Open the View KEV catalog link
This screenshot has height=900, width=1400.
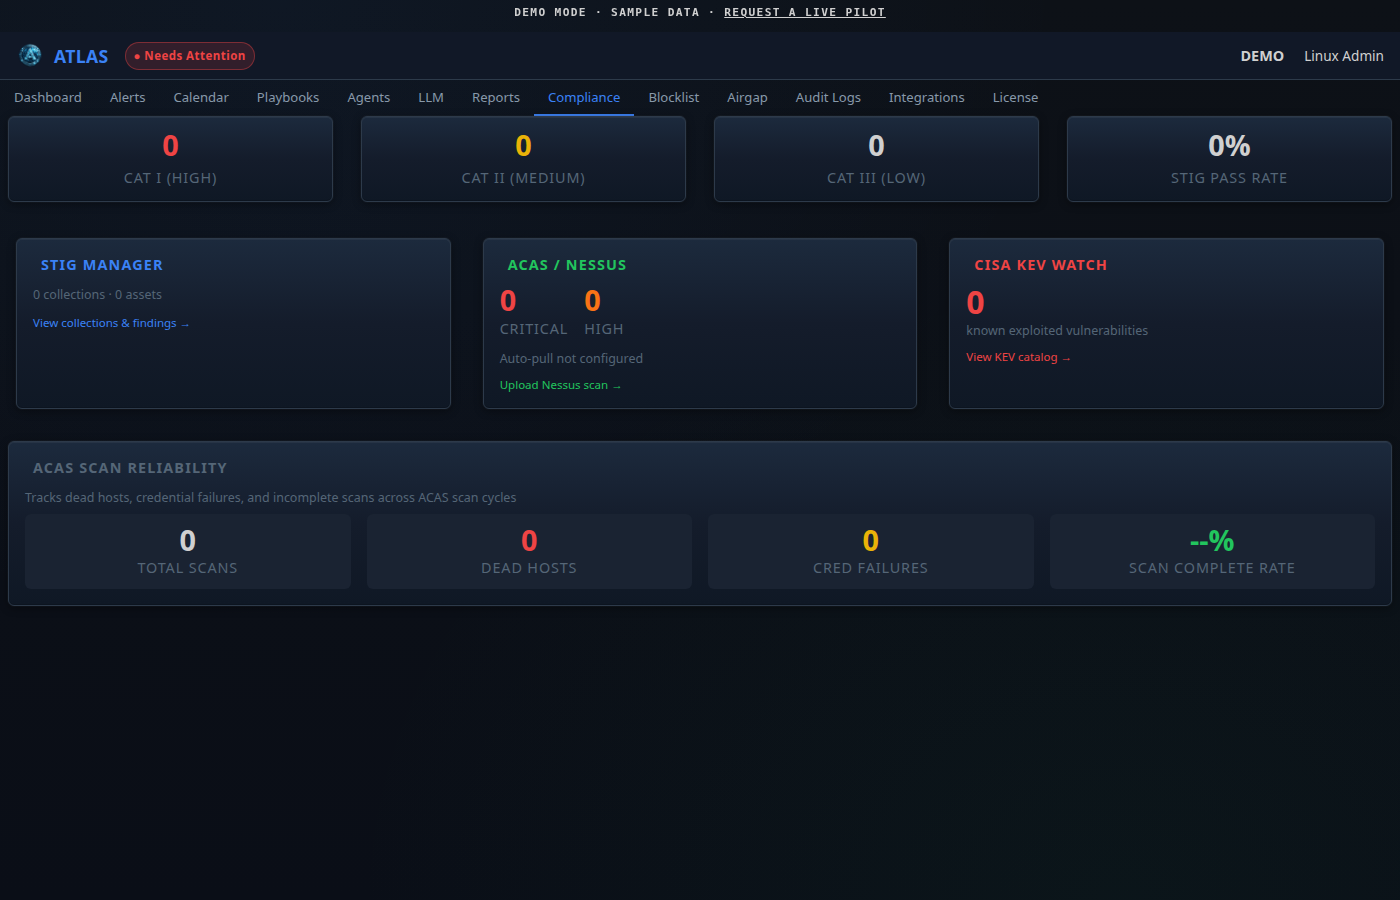[1018, 357]
